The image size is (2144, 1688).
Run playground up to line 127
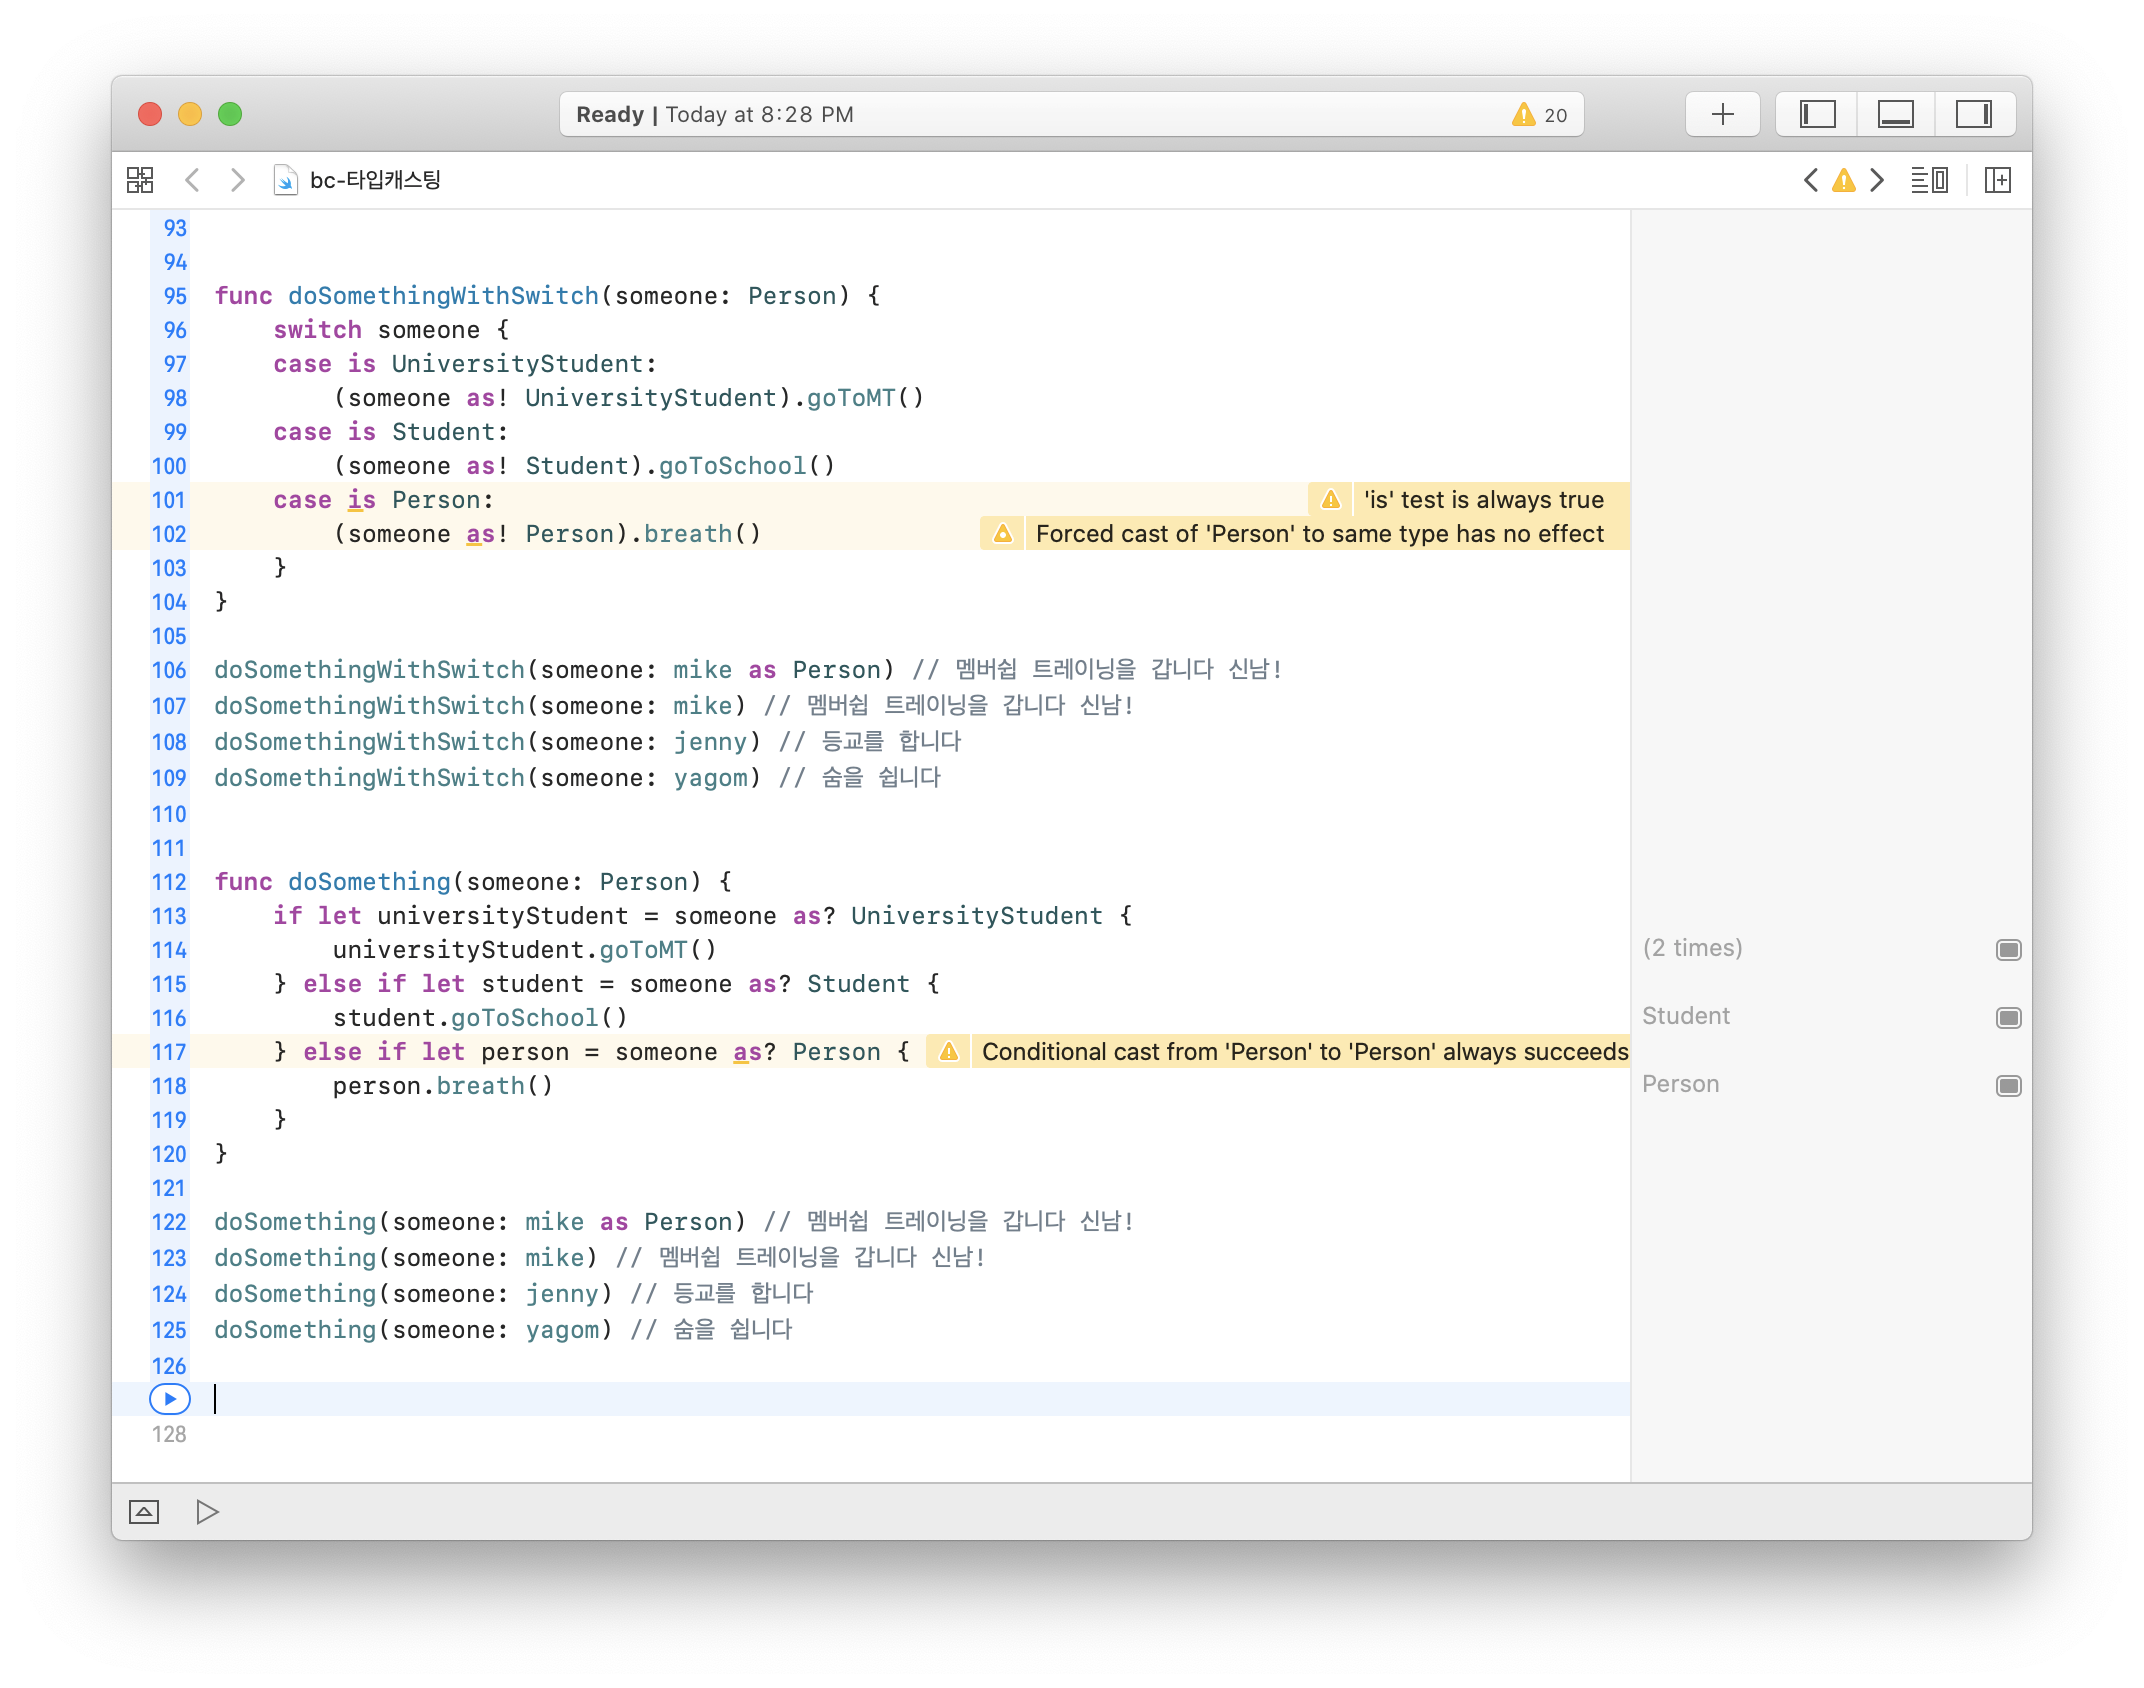click(170, 1399)
